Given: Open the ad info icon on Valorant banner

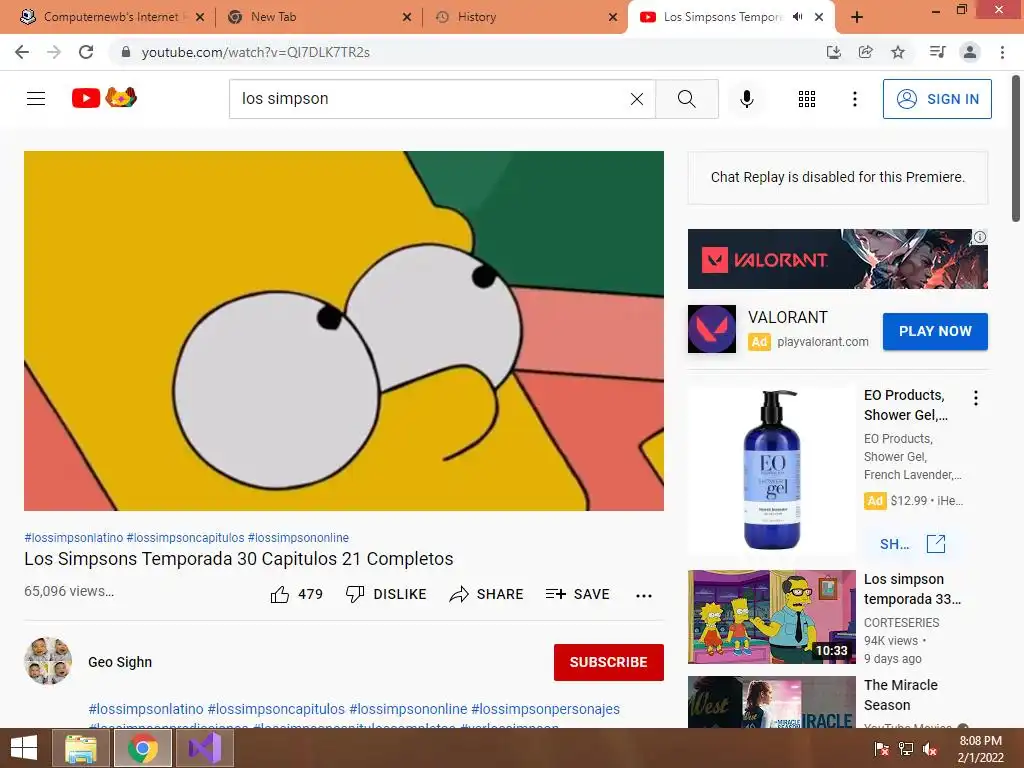Looking at the screenshot, I should tap(980, 237).
